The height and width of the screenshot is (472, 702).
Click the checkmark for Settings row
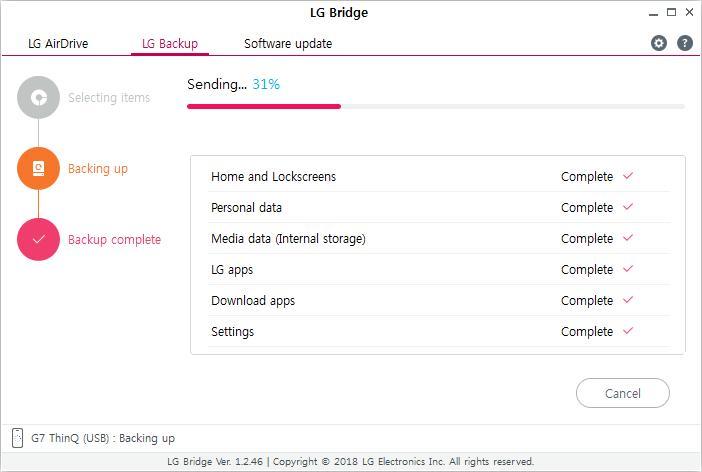tap(628, 330)
